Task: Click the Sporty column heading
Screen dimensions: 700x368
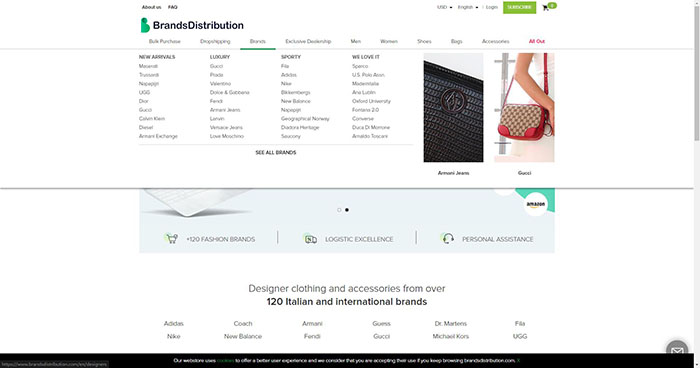Action: tap(291, 57)
